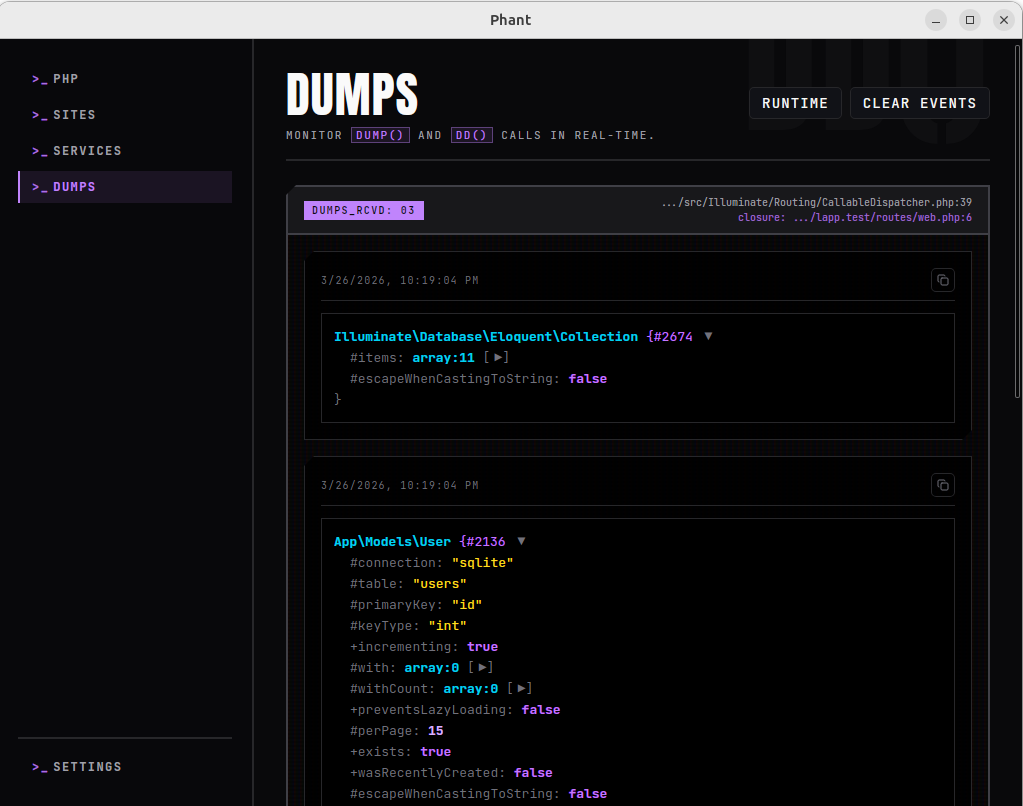Collapse the Eloquent Collection object

709,336
